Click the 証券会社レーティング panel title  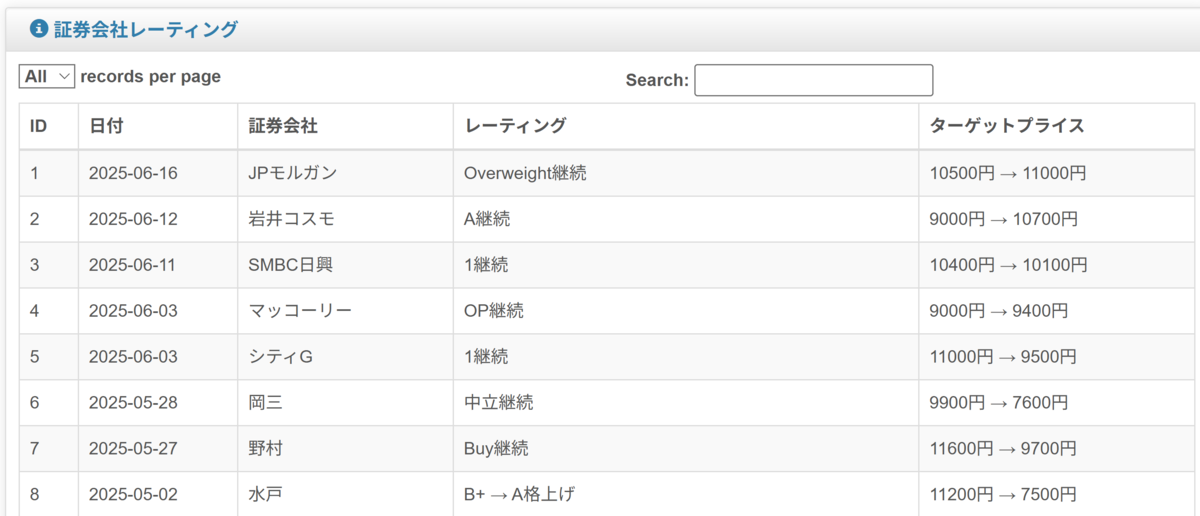pos(146,30)
